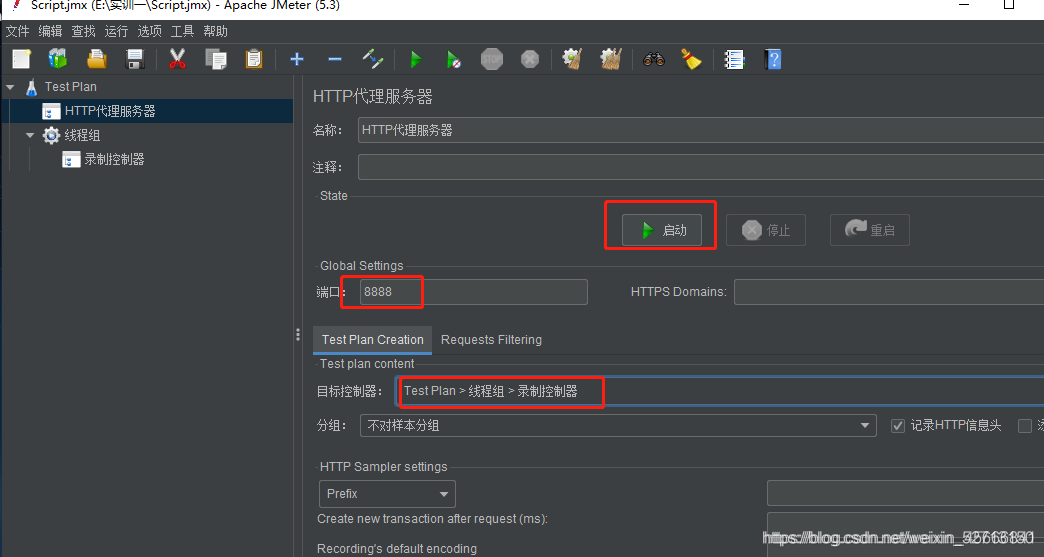Open the Templates toolbar icon
The height and width of the screenshot is (557, 1044).
pyautogui.click(x=58, y=59)
